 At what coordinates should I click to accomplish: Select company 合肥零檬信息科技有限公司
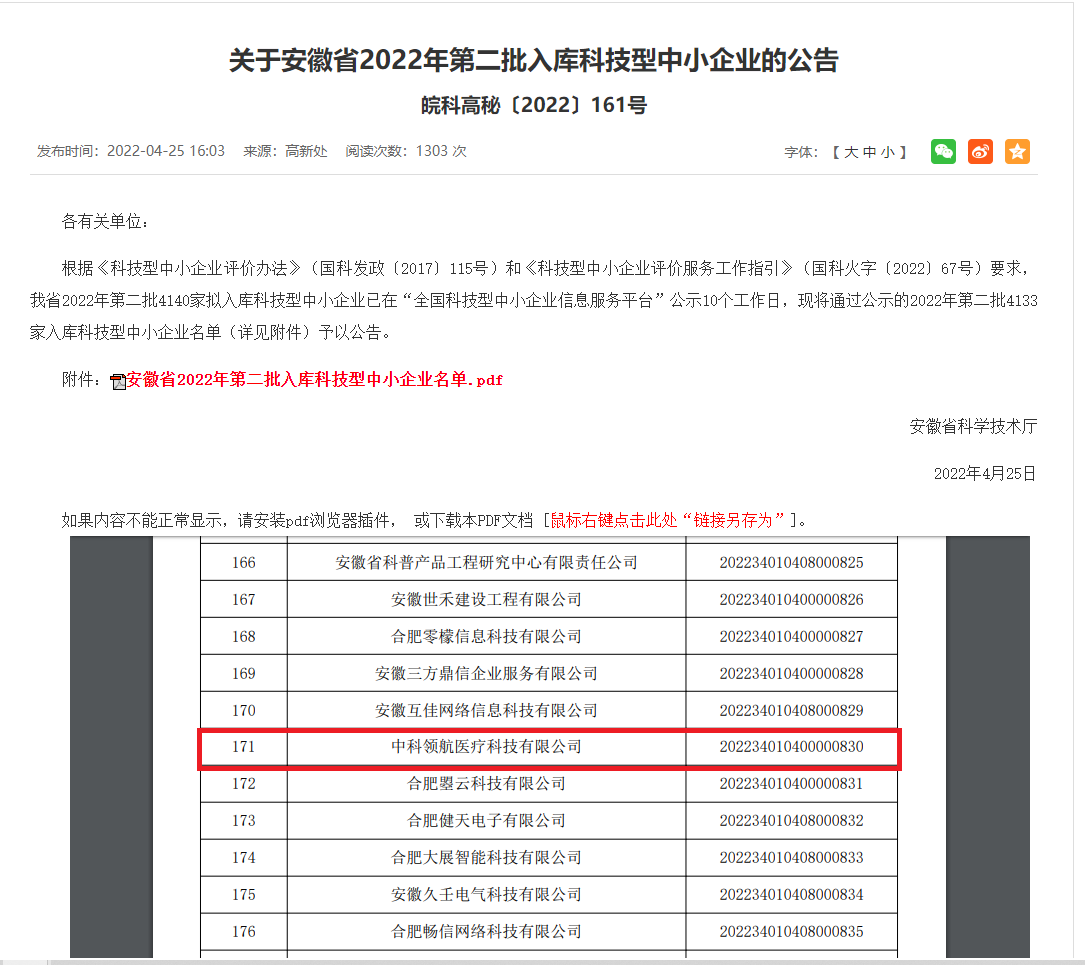[x=486, y=636]
